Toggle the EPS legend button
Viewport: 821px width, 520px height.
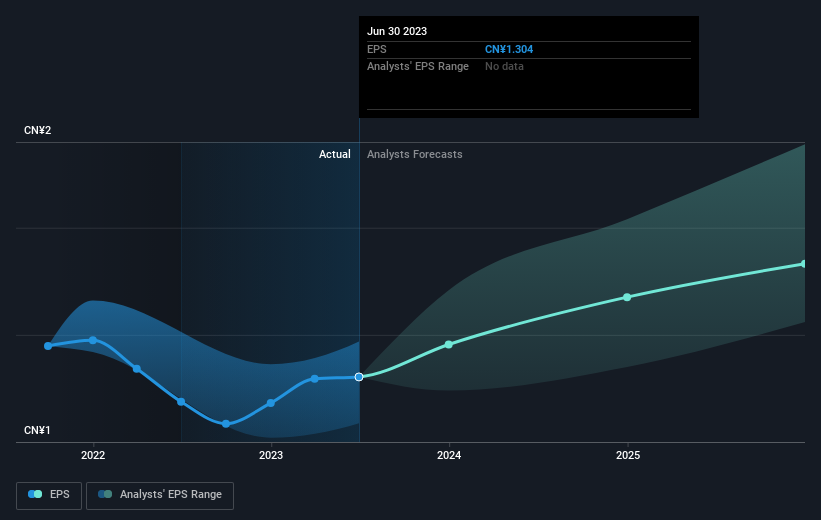click(x=49, y=495)
